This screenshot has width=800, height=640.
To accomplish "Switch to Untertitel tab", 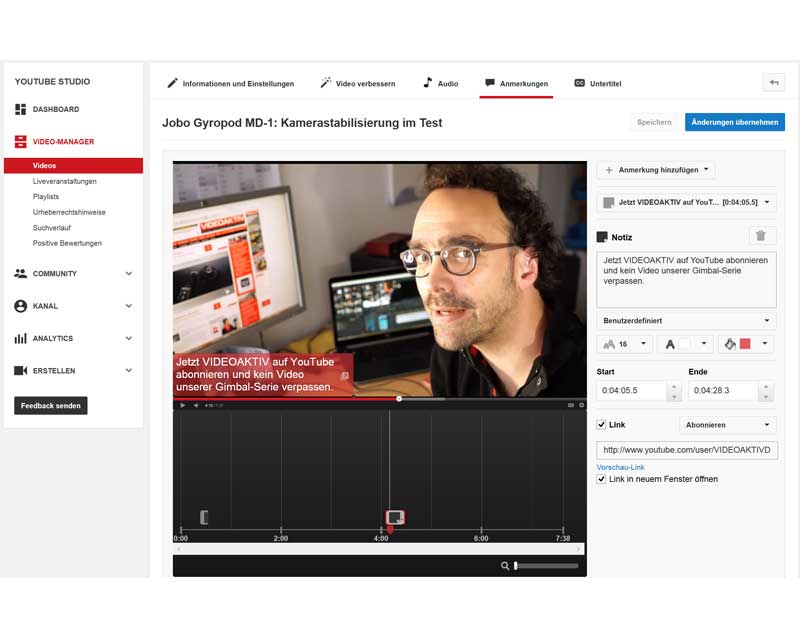I will point(598,83).
